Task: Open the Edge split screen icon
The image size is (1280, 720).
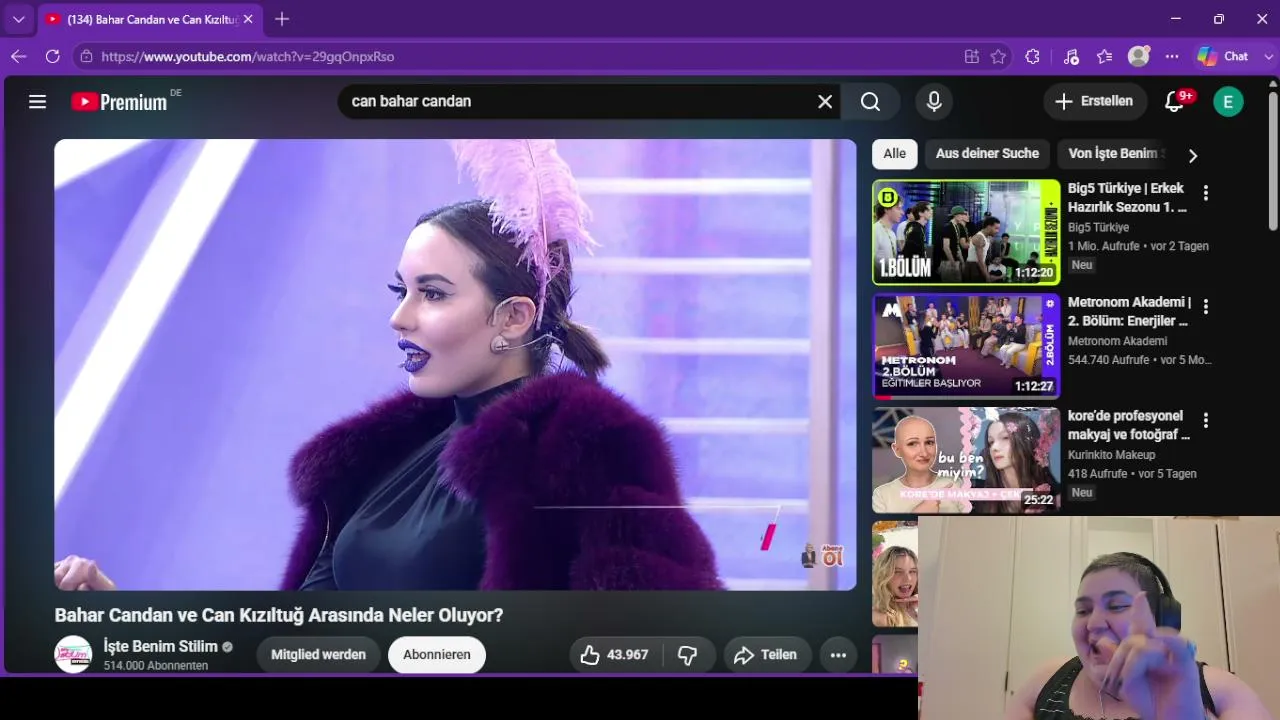Action: click(971, 57)
